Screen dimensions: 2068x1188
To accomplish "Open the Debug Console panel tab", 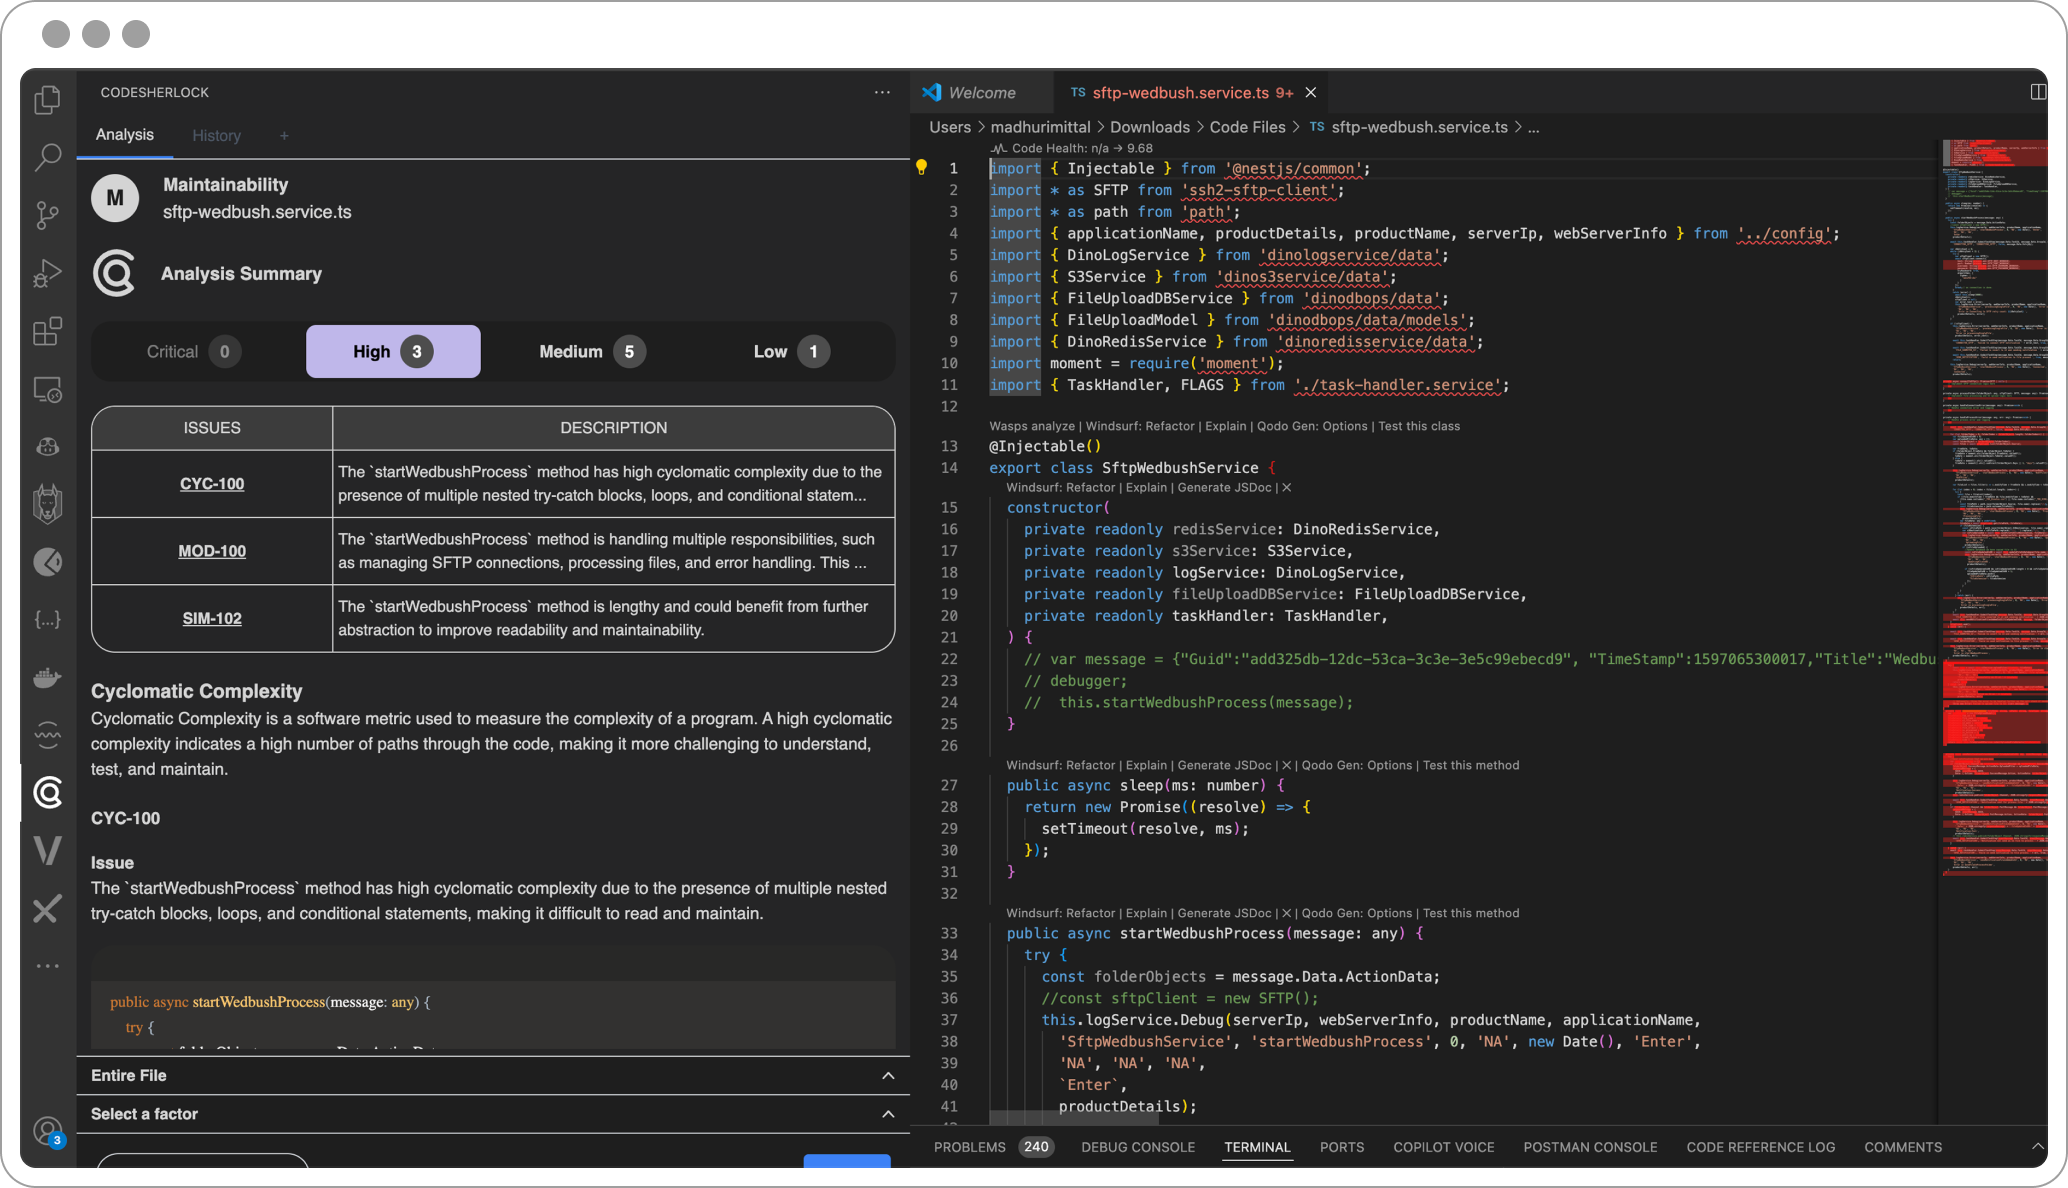I will 1137,1147.
